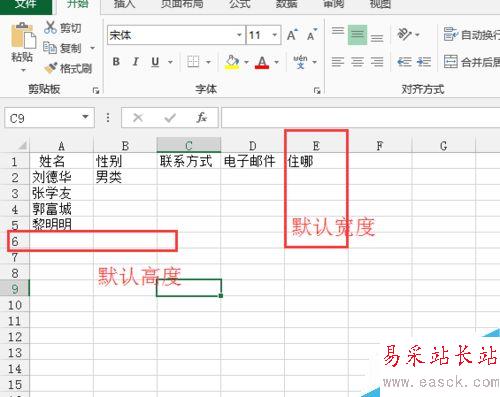
Task: Decrease font size with small A
Action: click(x=312, y=35)
